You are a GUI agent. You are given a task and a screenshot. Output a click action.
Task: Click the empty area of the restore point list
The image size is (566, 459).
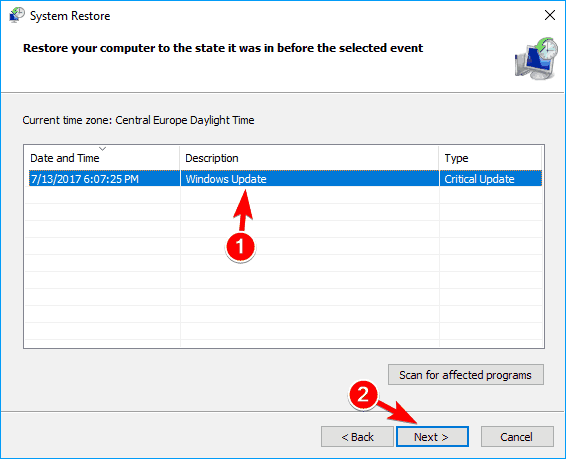(x=284, y=289)
